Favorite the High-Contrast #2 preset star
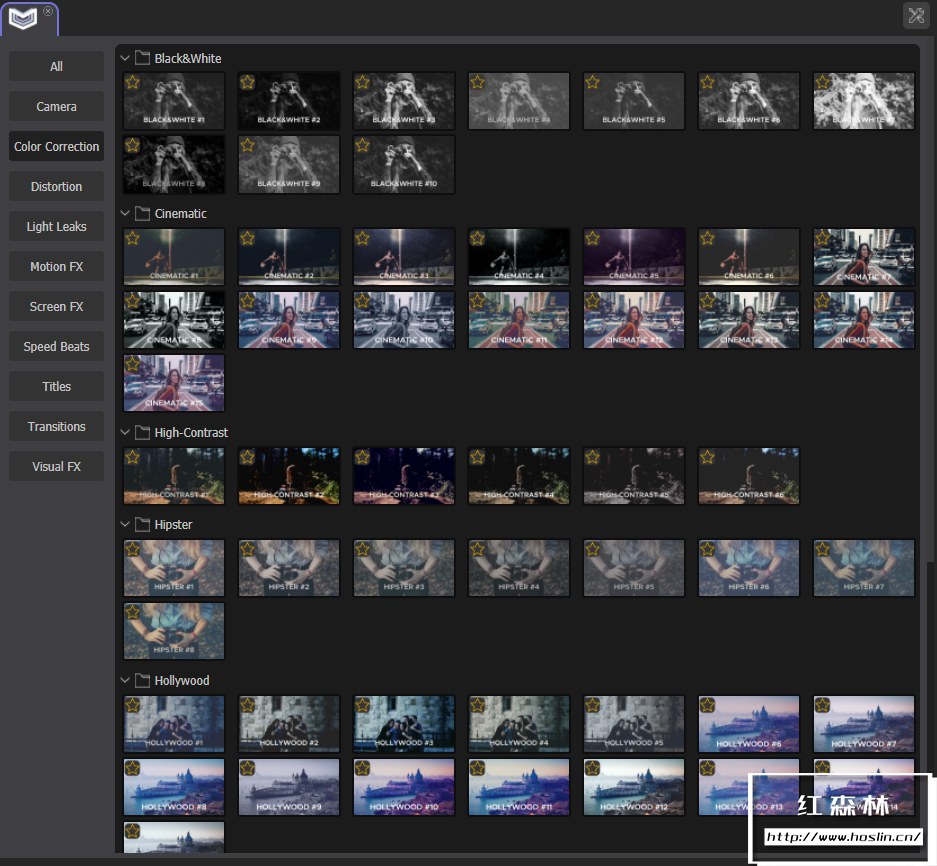This screenshot has height=866, width=937. click(247, 457)
